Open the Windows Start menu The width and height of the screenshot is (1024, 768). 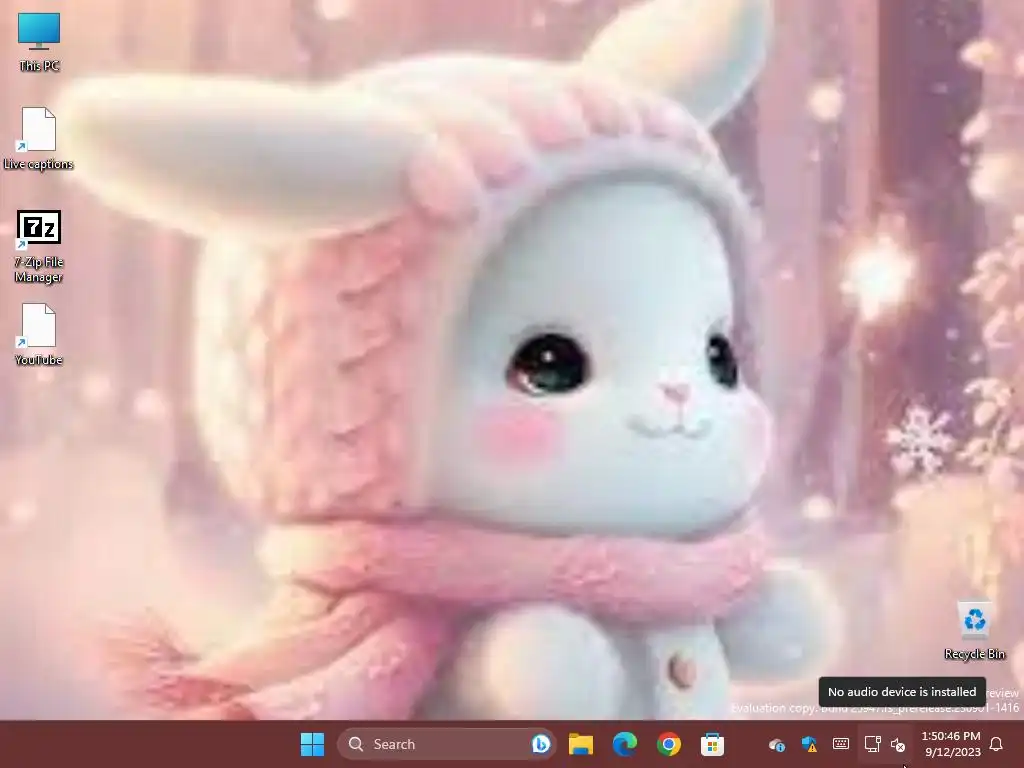(312, 744)
